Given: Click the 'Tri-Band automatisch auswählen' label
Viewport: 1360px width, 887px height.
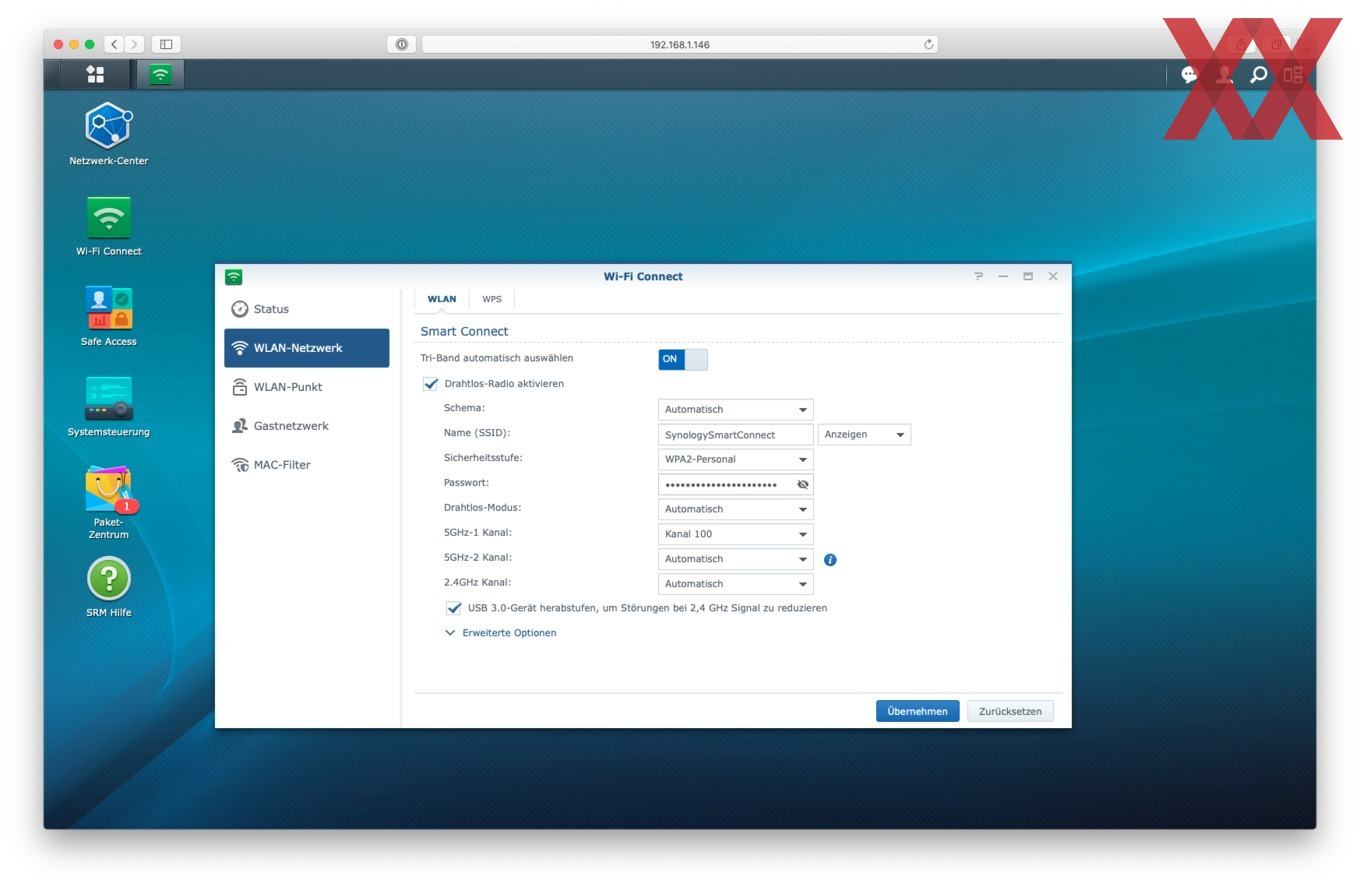Looking at the screenshot, I should pyautogui.click(x=497, y=358).
